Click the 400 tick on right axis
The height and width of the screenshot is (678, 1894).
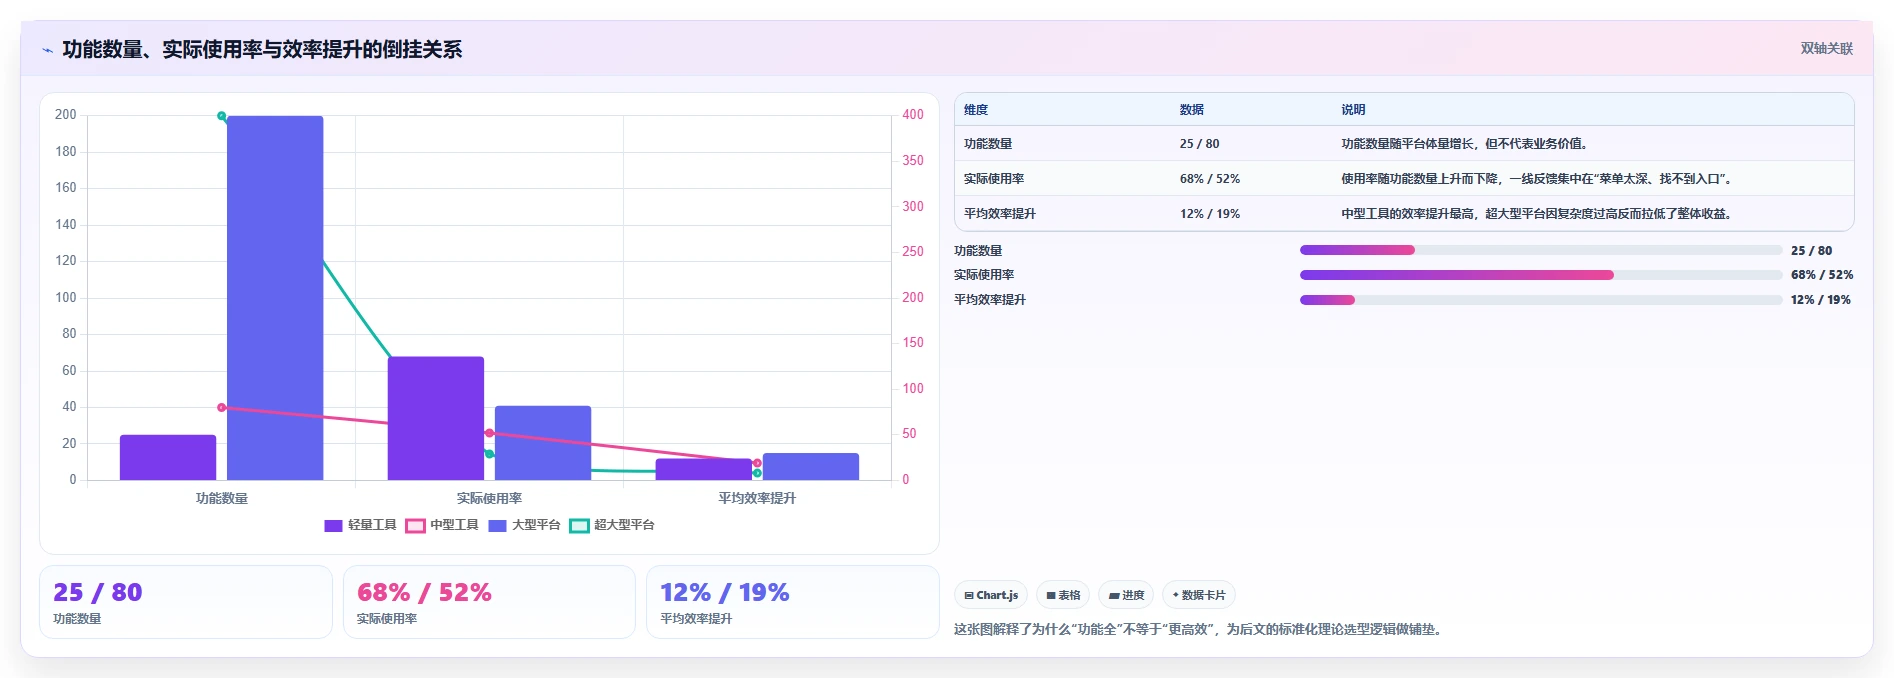tap(913, 115)
